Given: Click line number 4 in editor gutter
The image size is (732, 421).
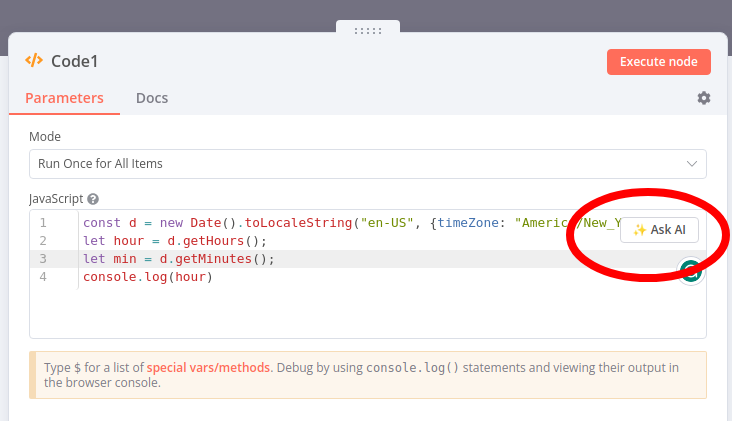Looking at the screenshot, I should tap(43, 277).
